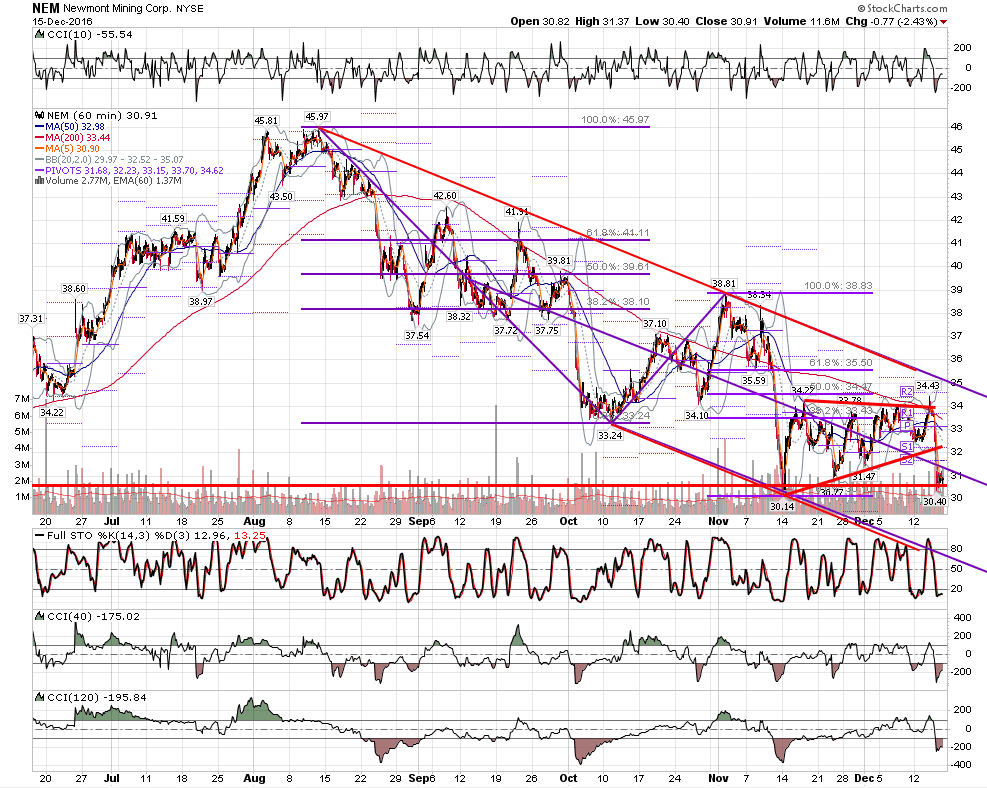Click the PIVOTS legend entry

[129, 170]
